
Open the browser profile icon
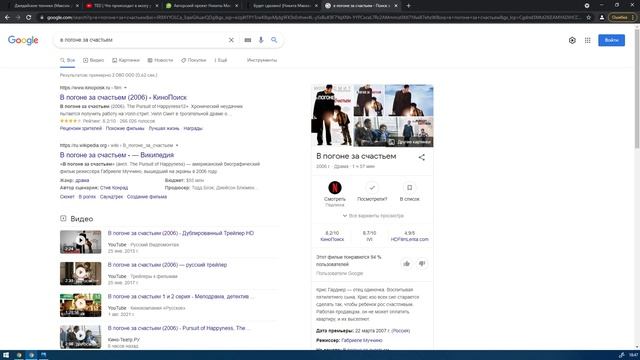click(602, 18)
